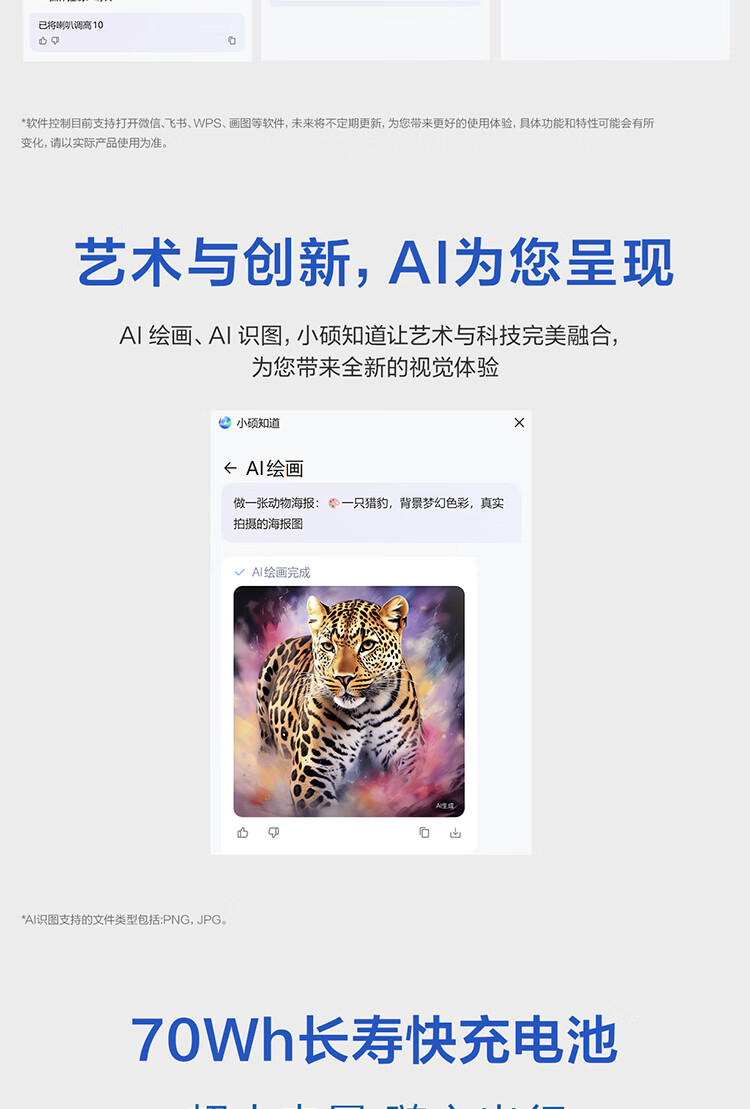The width and height of the screenshot is (750, 1109).
Task: Download the generated leopard picture
Action: pos(455,832)
